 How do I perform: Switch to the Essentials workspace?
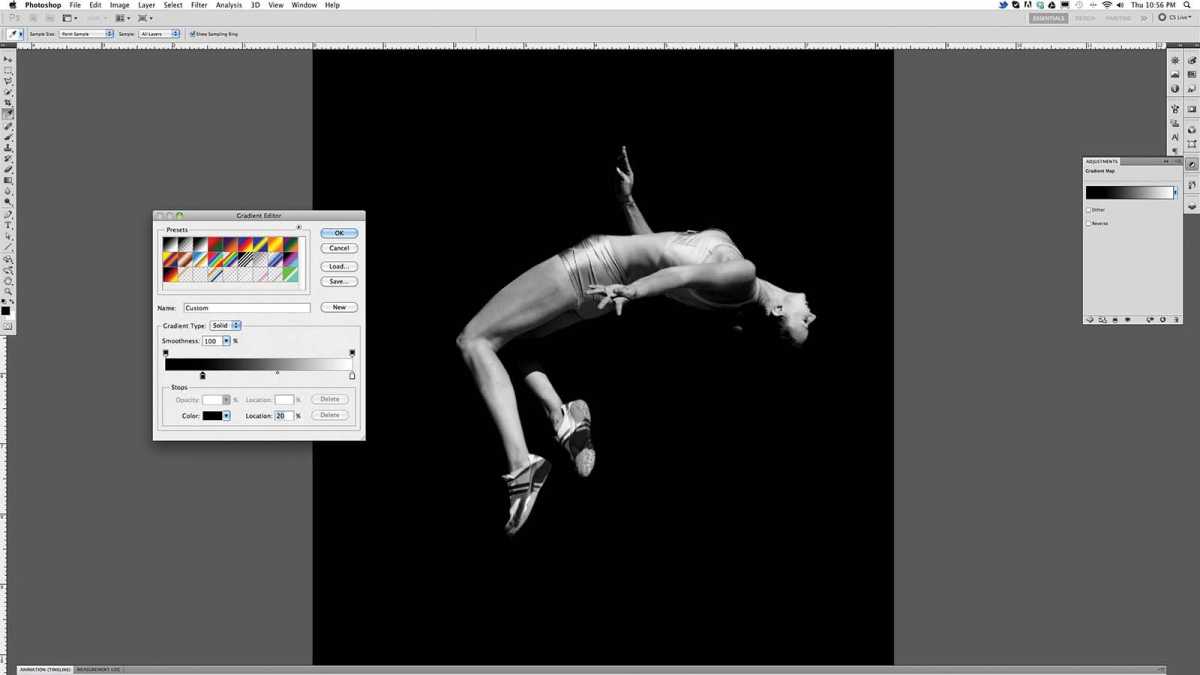click(1049, 18)
